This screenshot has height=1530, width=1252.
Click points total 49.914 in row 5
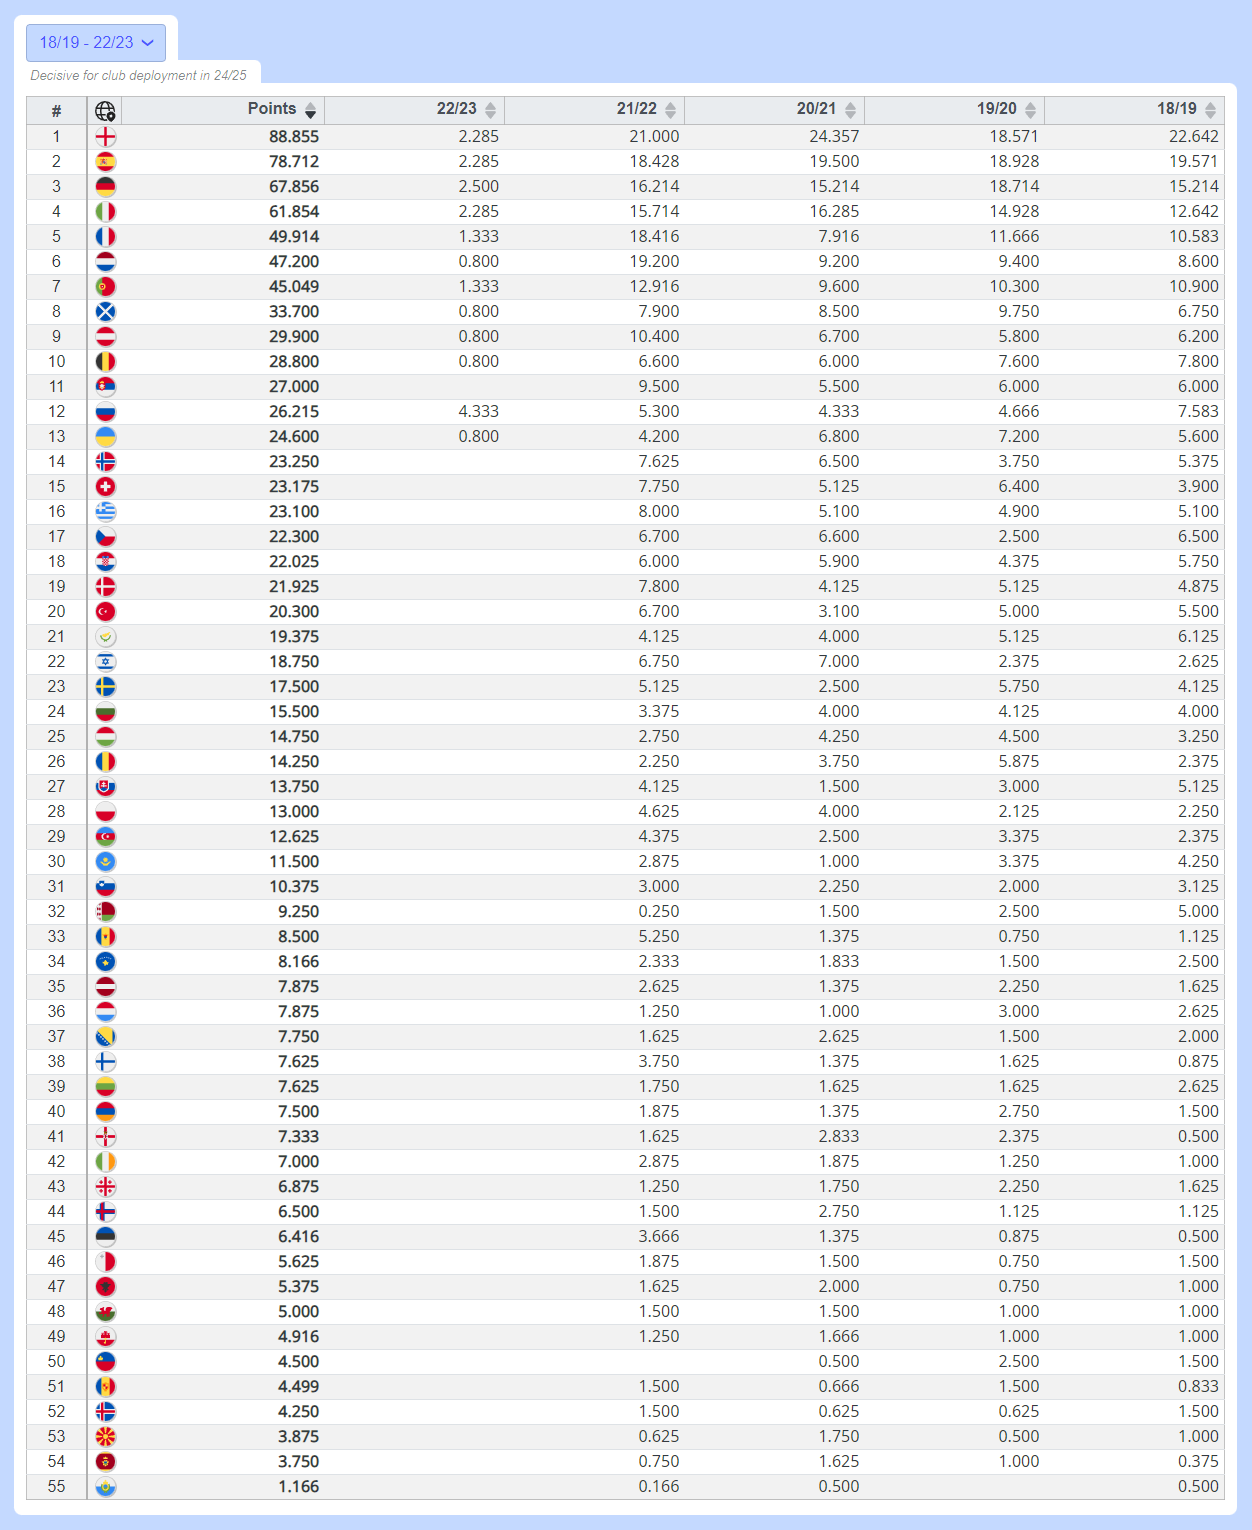point(294,237)
